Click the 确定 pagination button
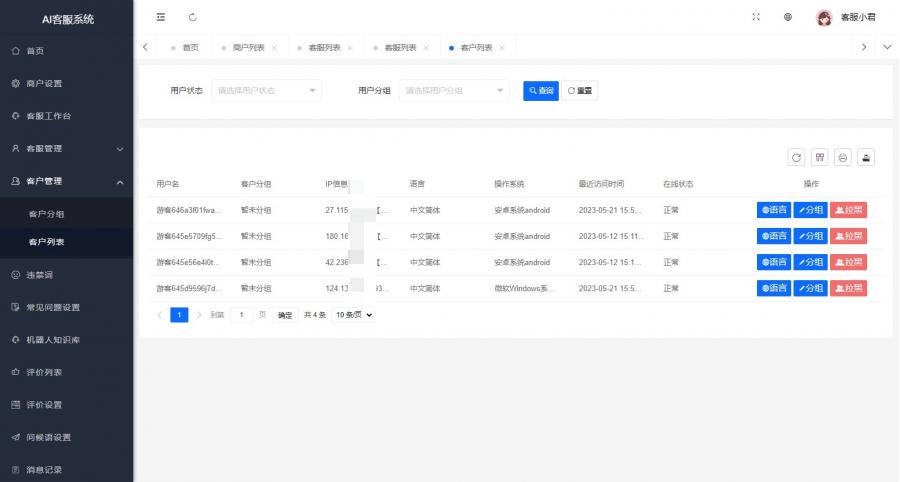 point(285,315)
